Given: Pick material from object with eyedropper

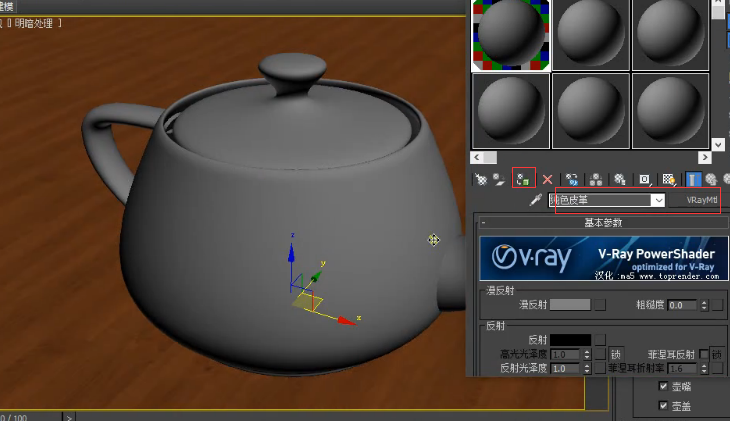Looking at the screenshot, I should point(536,200).
